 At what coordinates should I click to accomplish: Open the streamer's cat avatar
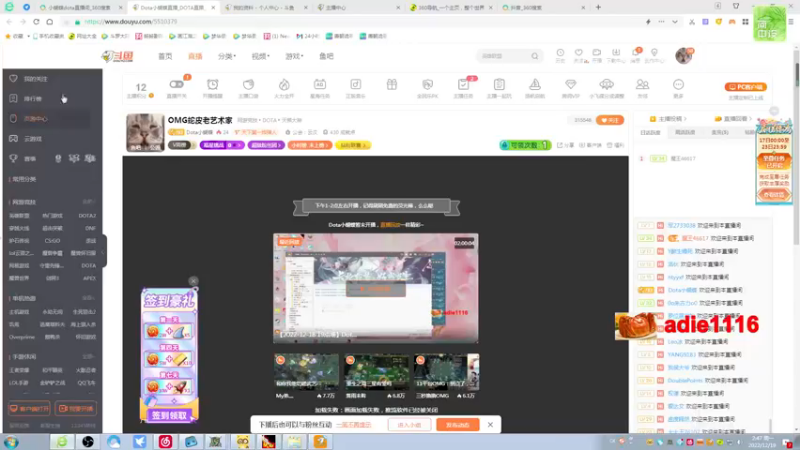pos(145,133)
